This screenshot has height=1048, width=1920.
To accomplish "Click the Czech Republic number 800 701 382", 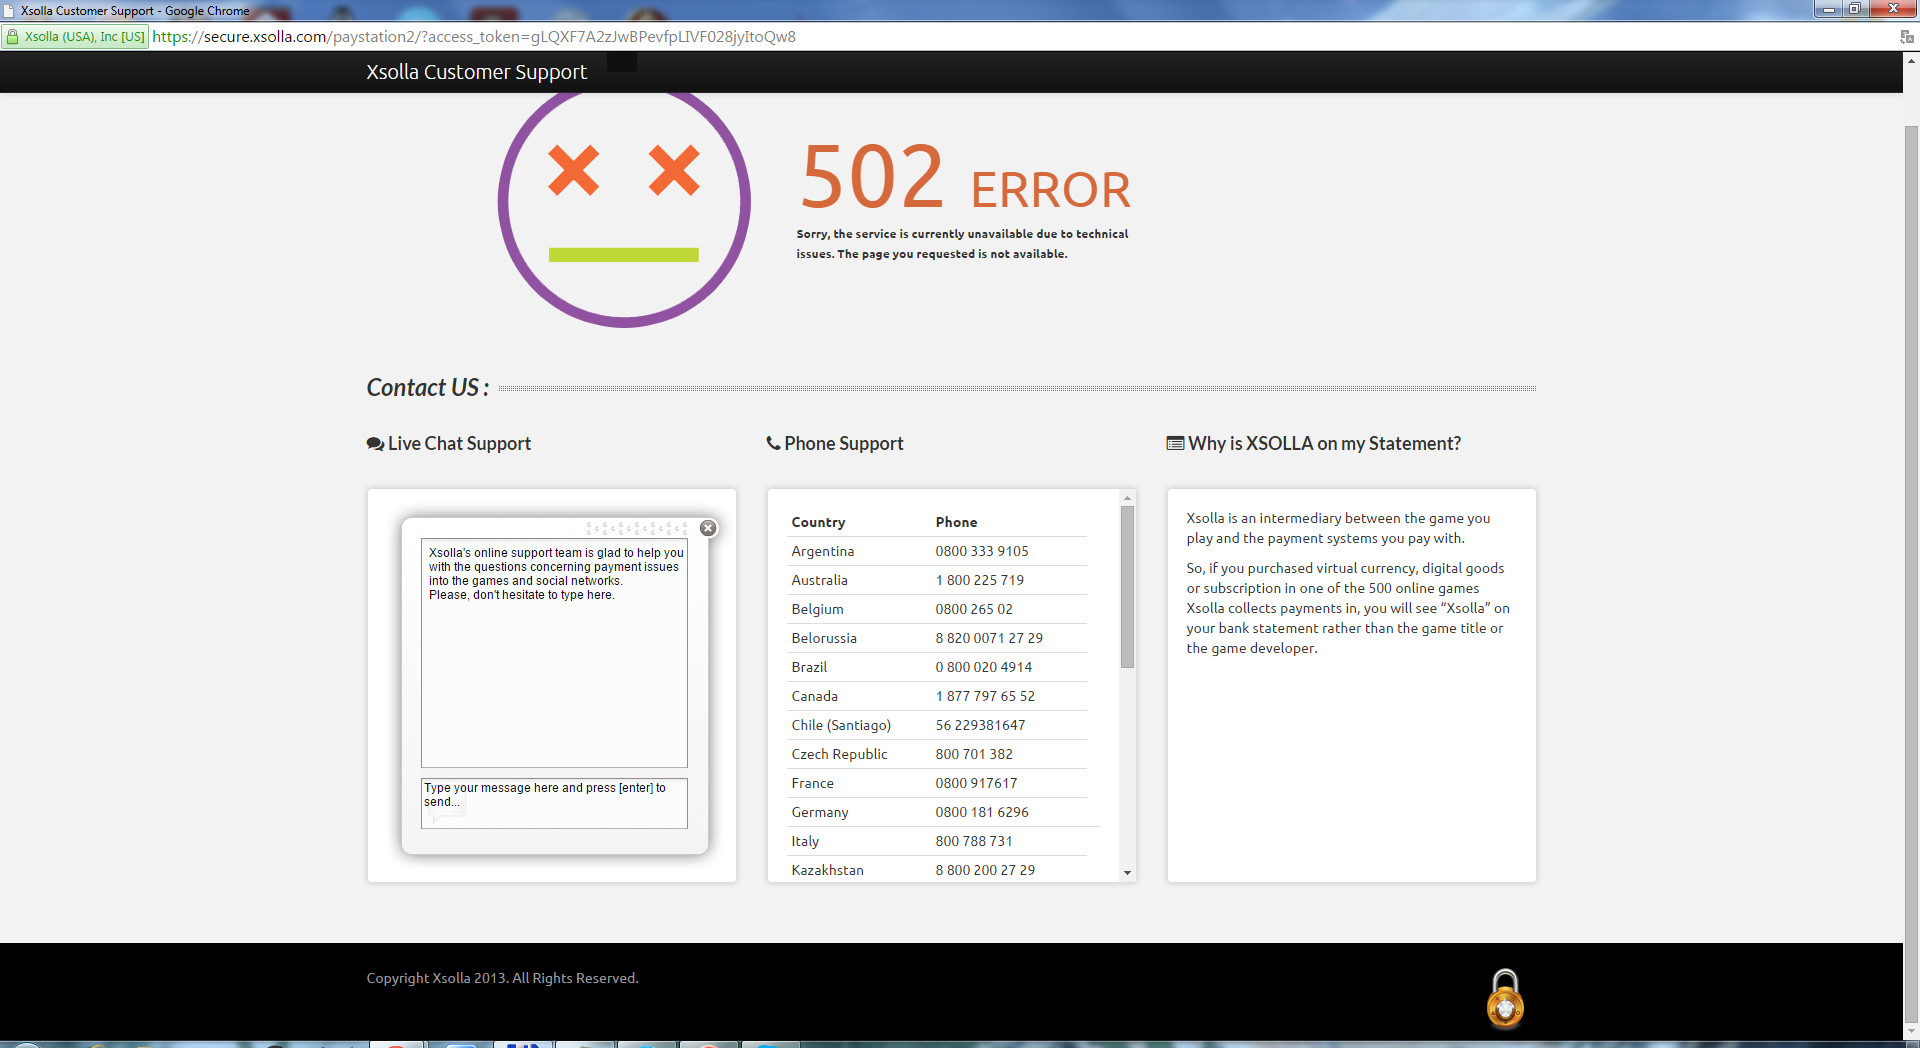I will 974,754.
